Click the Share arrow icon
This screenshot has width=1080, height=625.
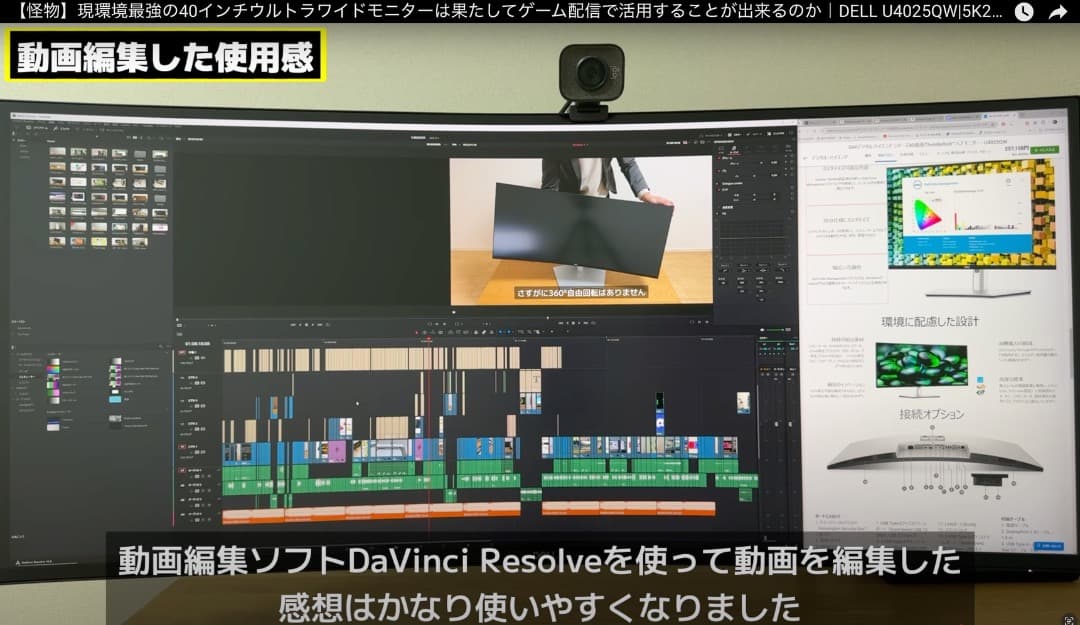coord(1058,12)
